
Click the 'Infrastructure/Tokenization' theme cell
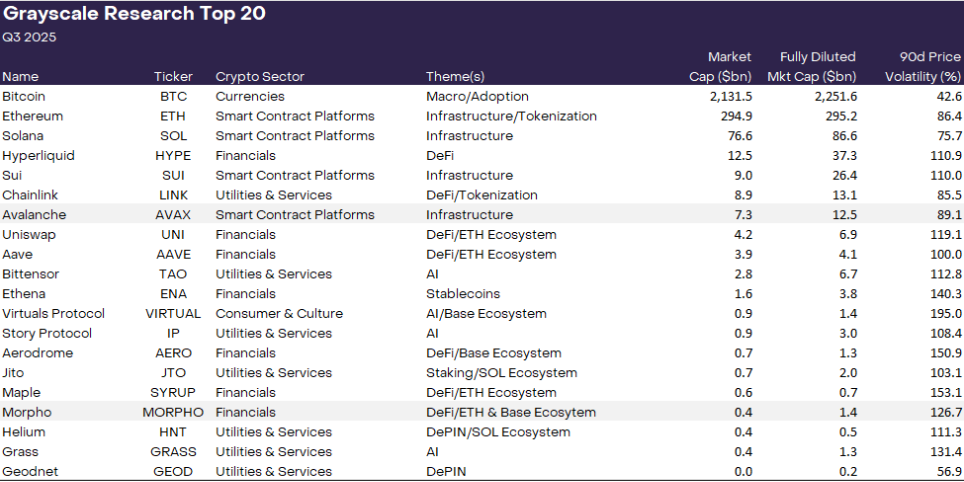point(511,116)
